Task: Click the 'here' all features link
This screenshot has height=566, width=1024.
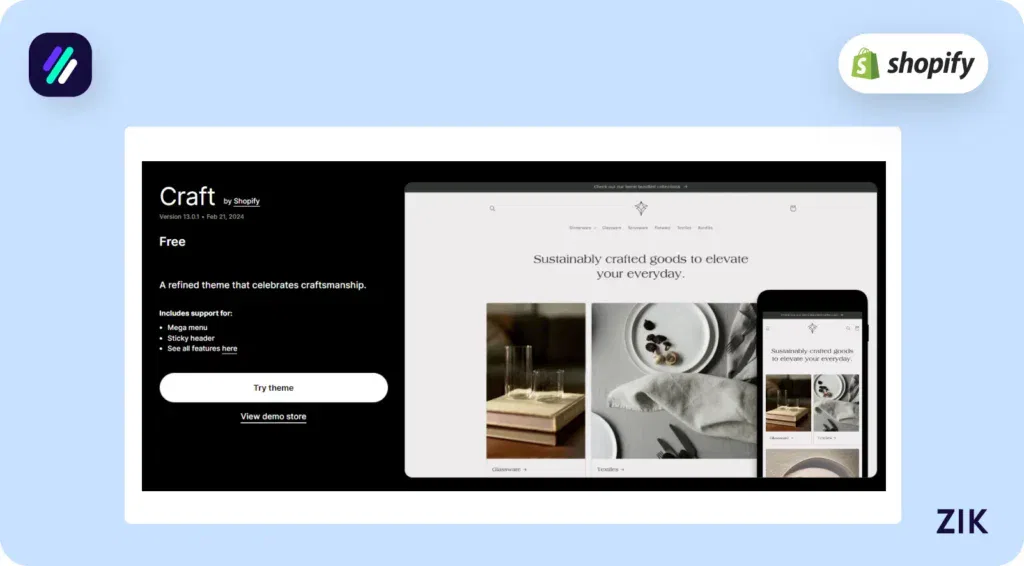Action: click(229, 349)
